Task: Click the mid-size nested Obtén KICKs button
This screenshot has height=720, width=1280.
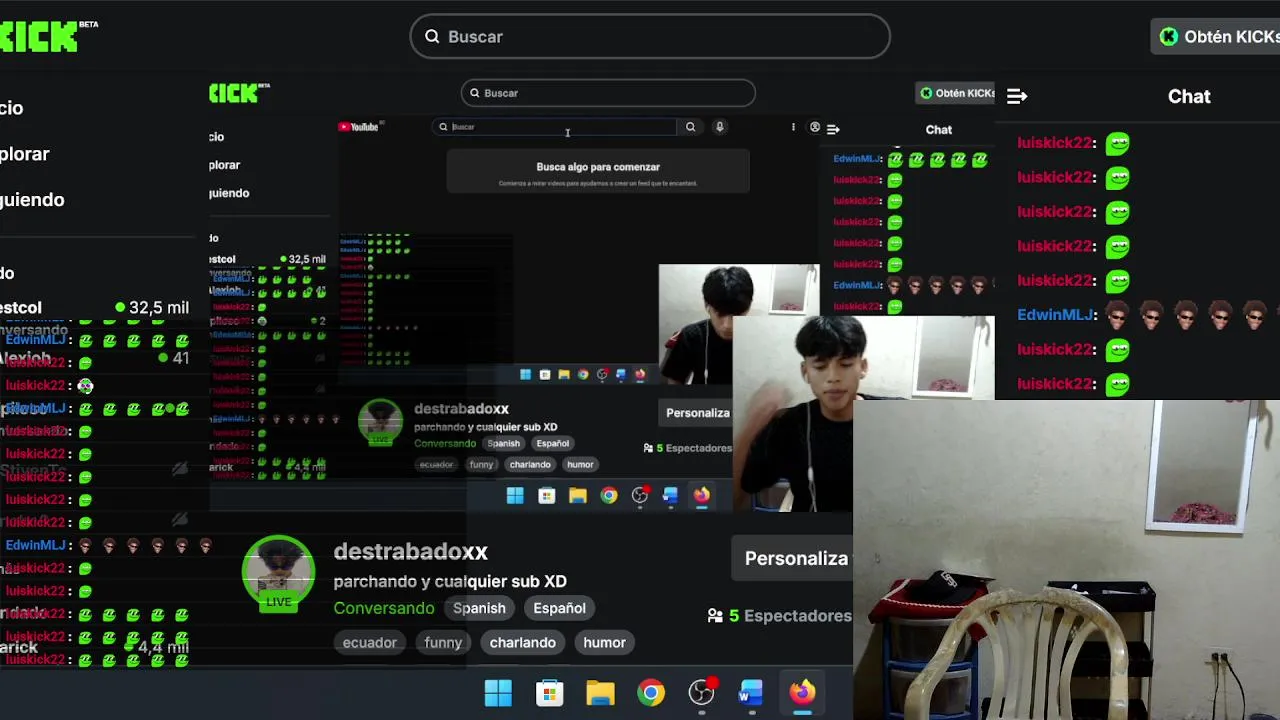Action: (956, 93)
